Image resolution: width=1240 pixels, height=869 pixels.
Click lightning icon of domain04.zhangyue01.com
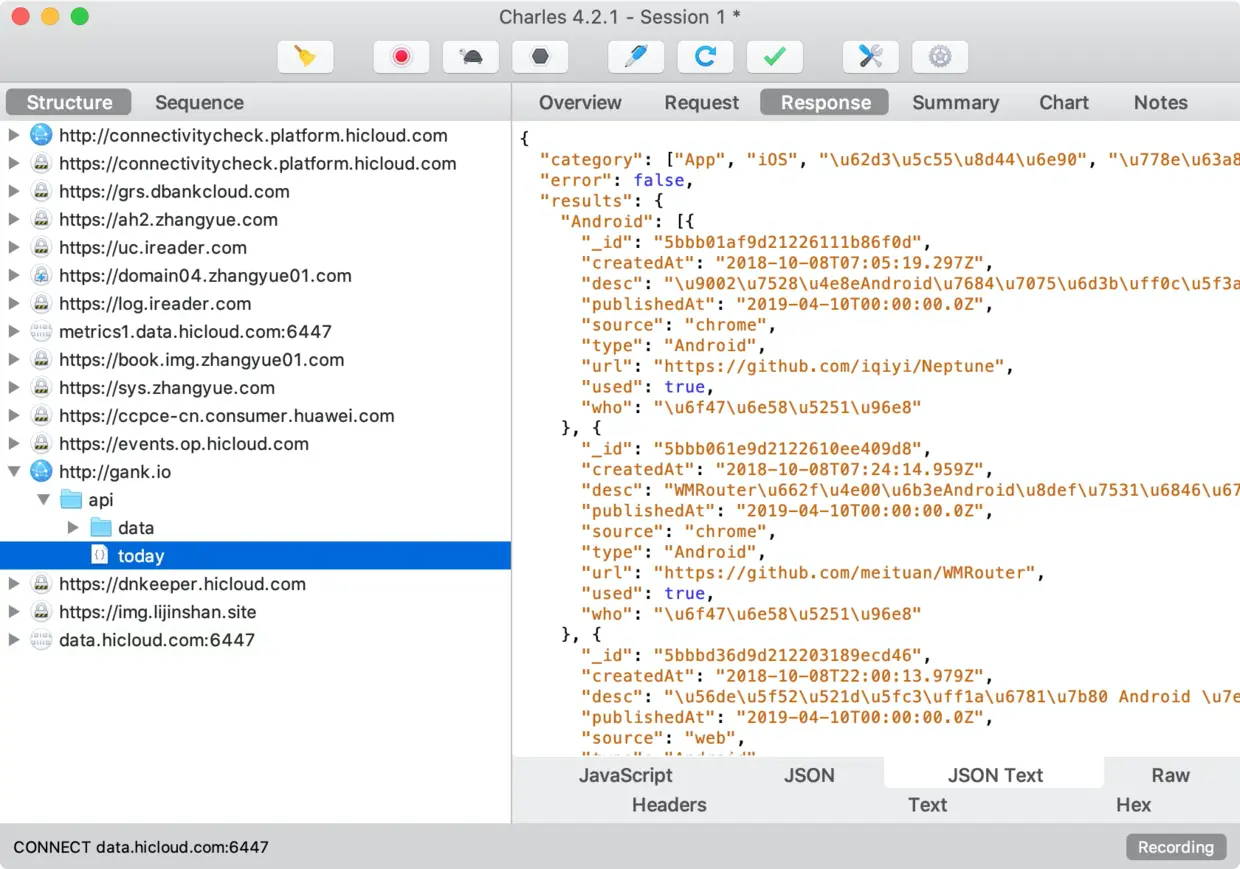[x=41, y=275]
